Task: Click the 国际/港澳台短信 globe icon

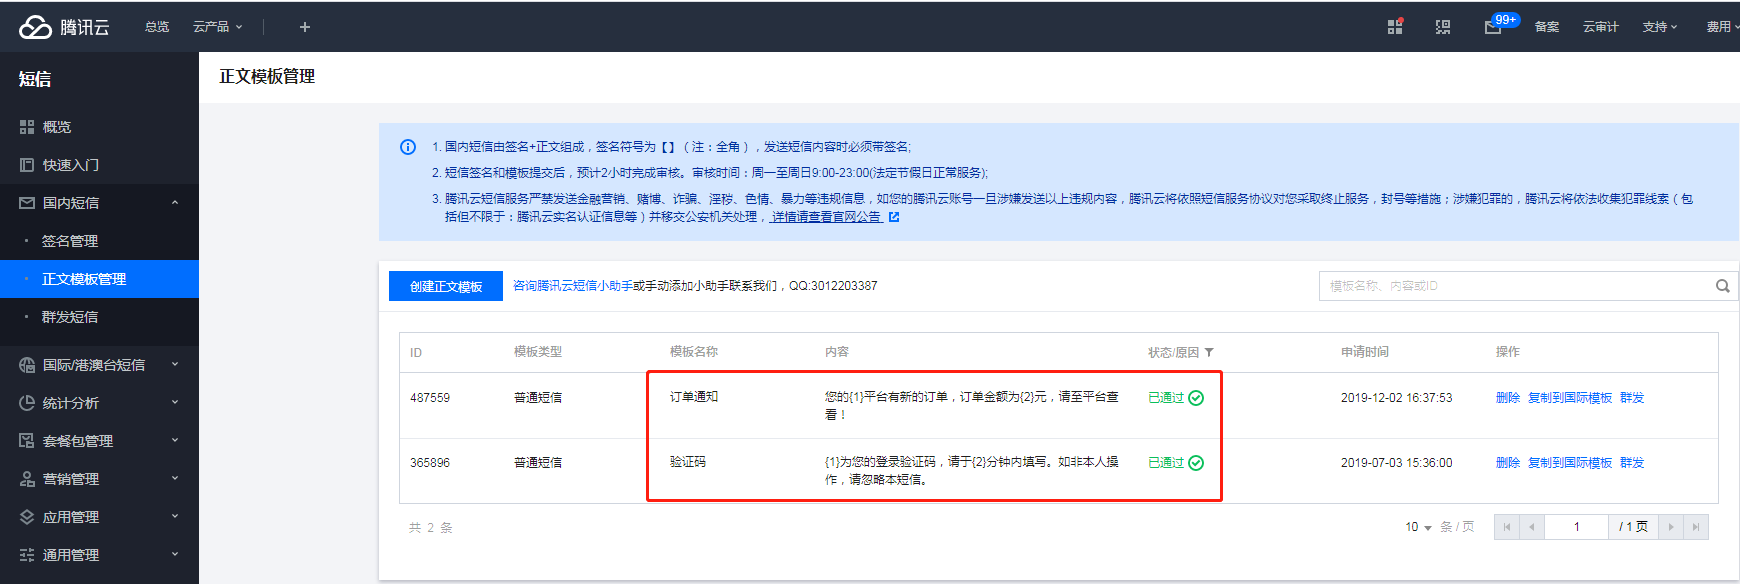Action: tap(27, 365)
